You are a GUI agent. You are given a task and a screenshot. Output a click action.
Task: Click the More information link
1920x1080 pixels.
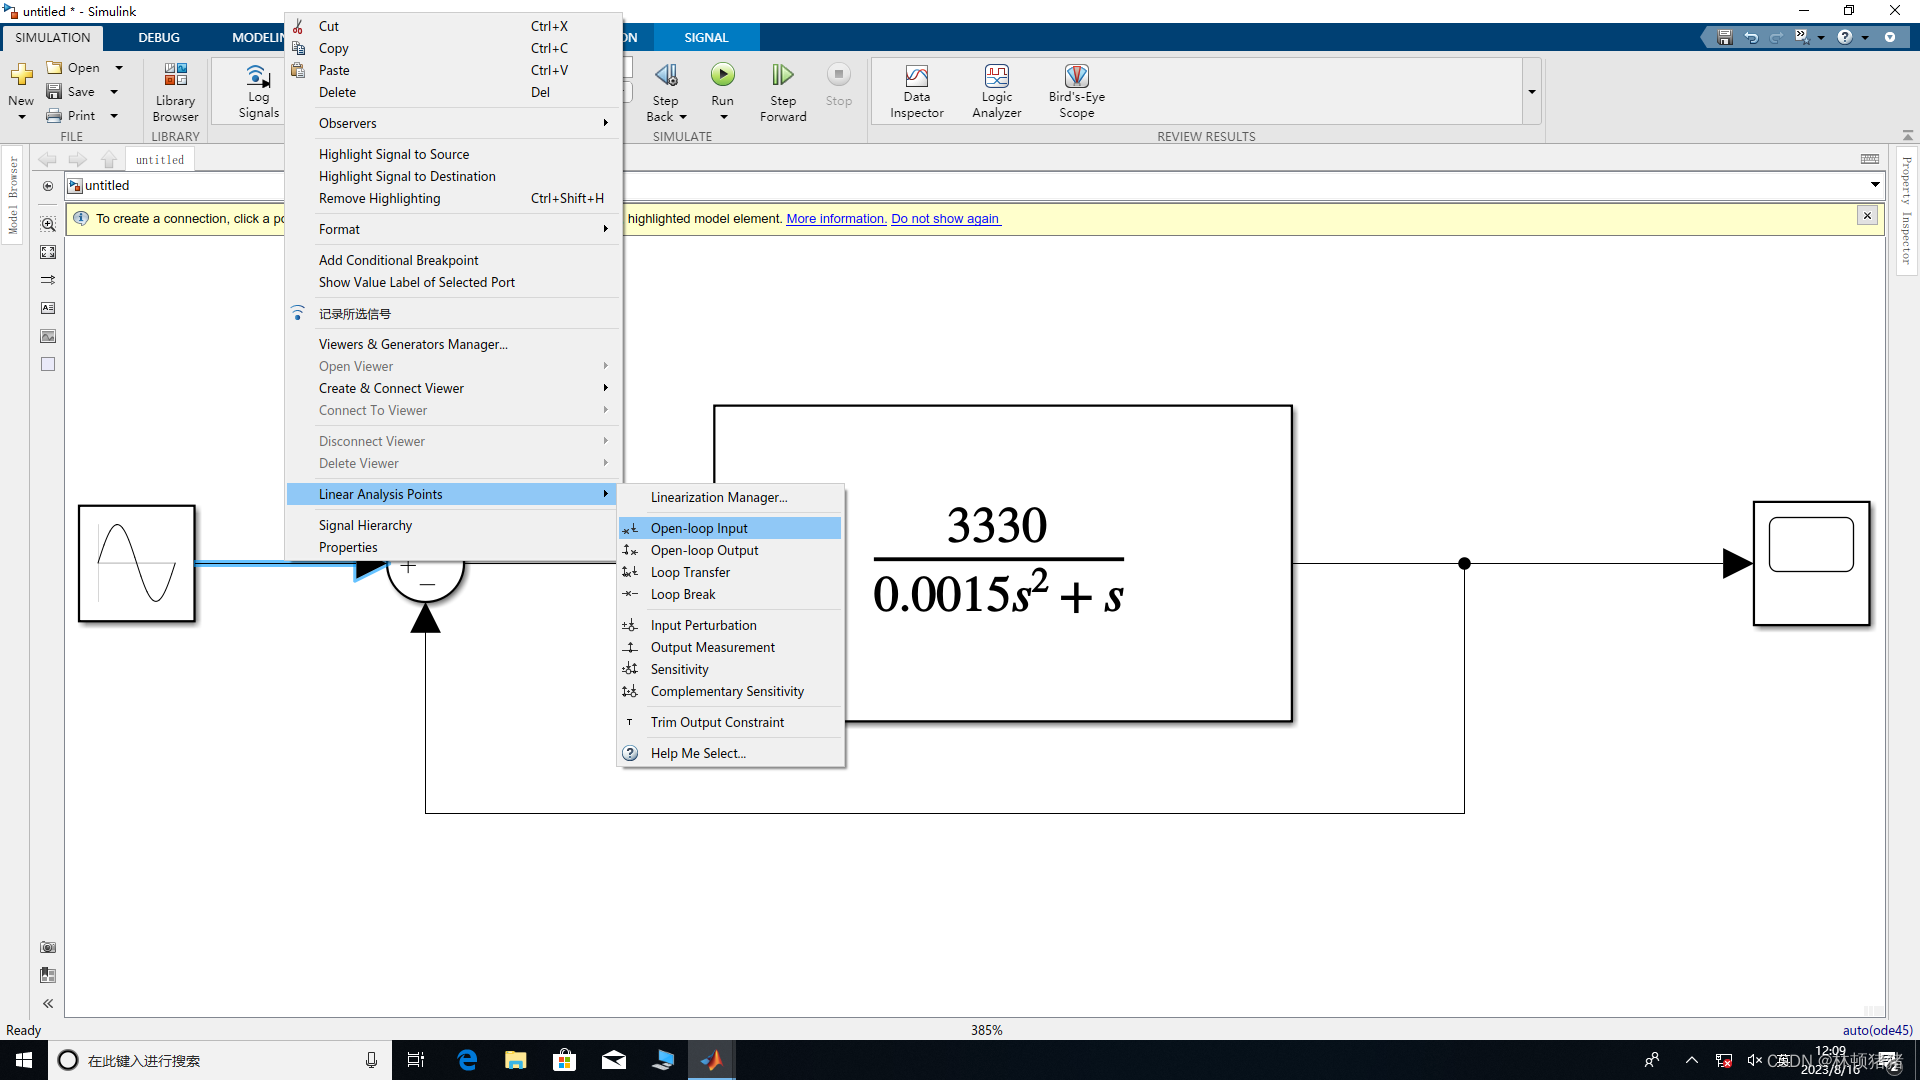click(x=835, y=218)
